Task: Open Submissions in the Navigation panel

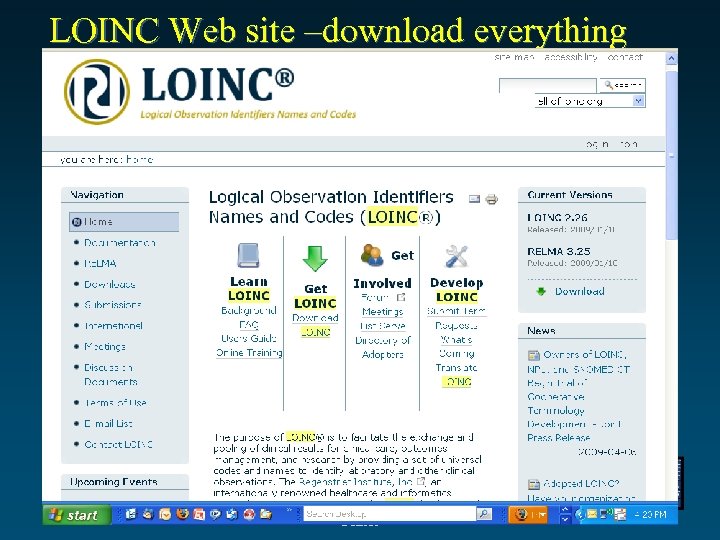Action: pos(112,305)
